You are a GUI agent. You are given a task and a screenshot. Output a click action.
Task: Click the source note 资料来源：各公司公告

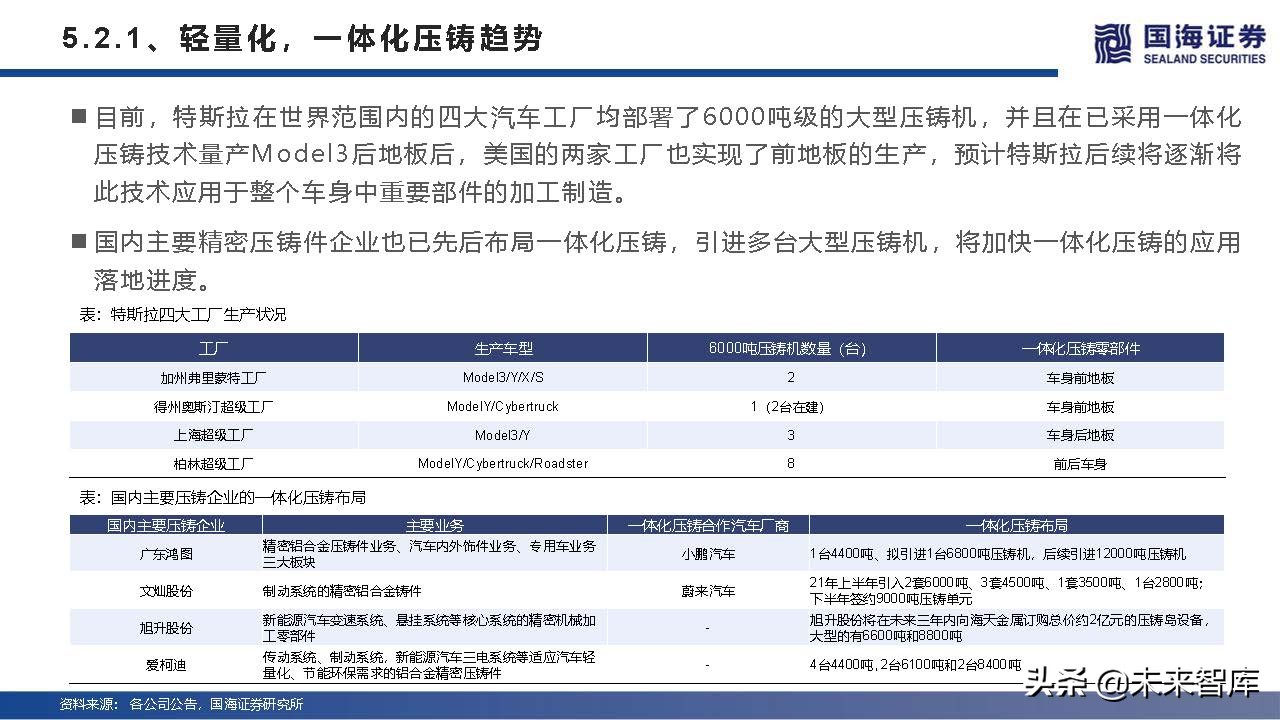coord(182,704)
